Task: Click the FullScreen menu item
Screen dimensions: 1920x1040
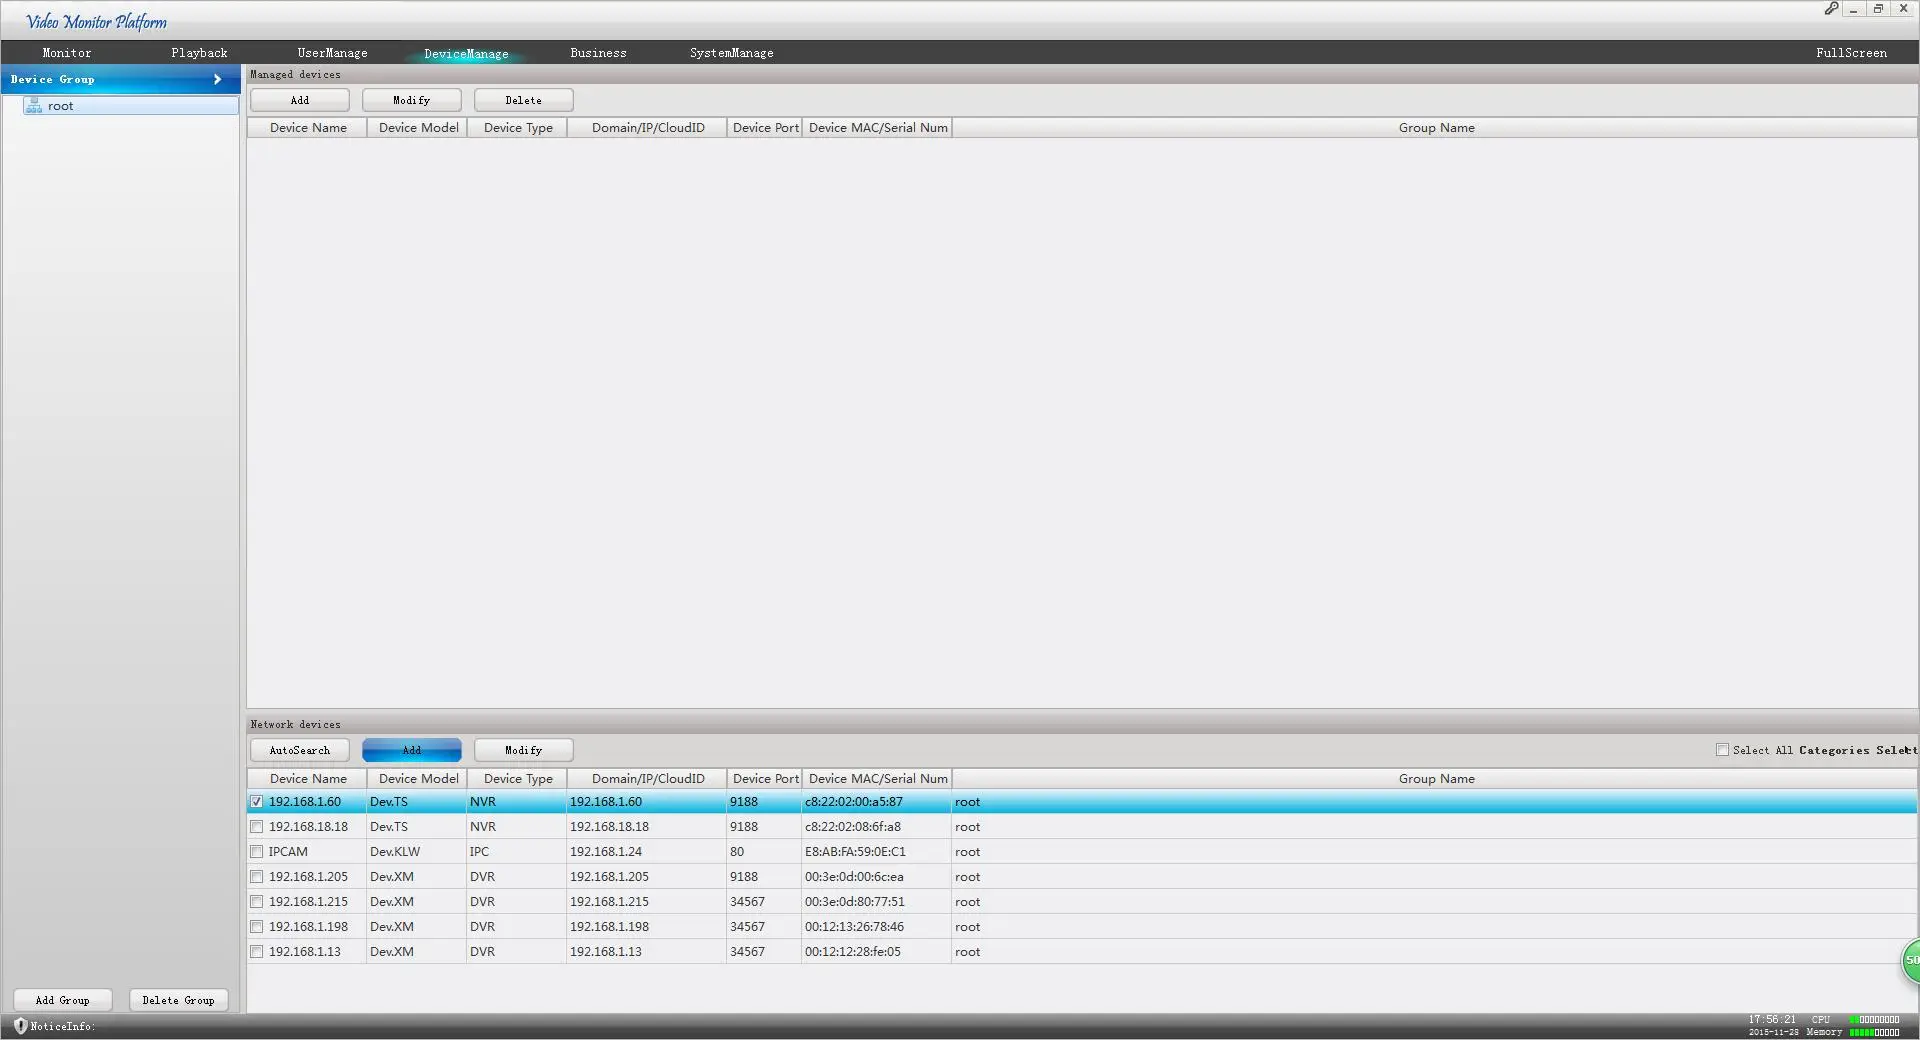Action: tap(1851, 53)
